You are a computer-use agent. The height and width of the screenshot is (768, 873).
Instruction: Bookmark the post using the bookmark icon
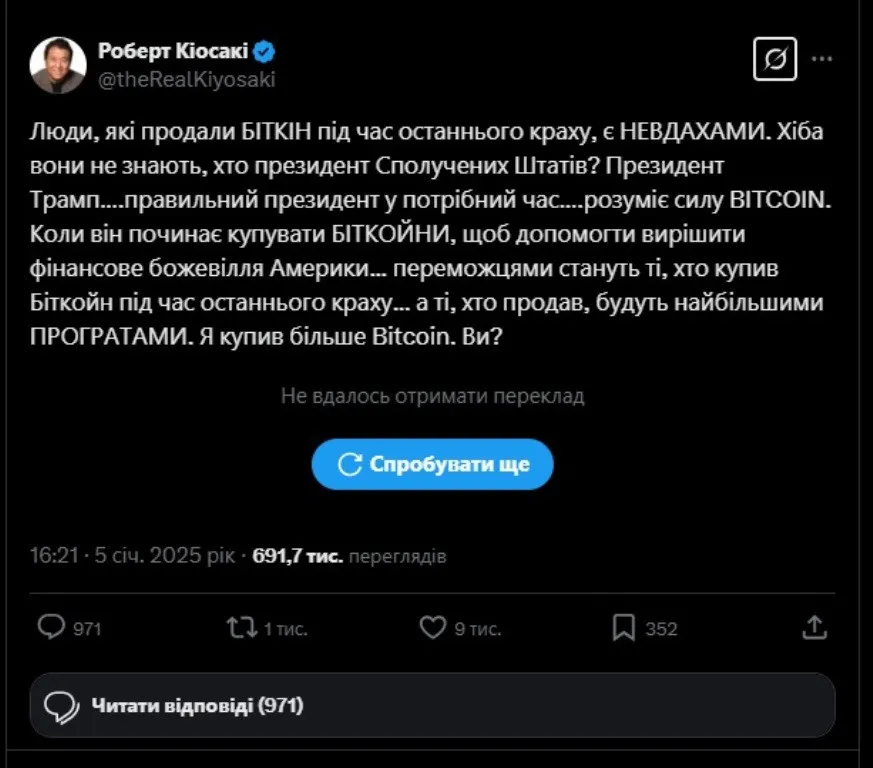click(625, 627)
